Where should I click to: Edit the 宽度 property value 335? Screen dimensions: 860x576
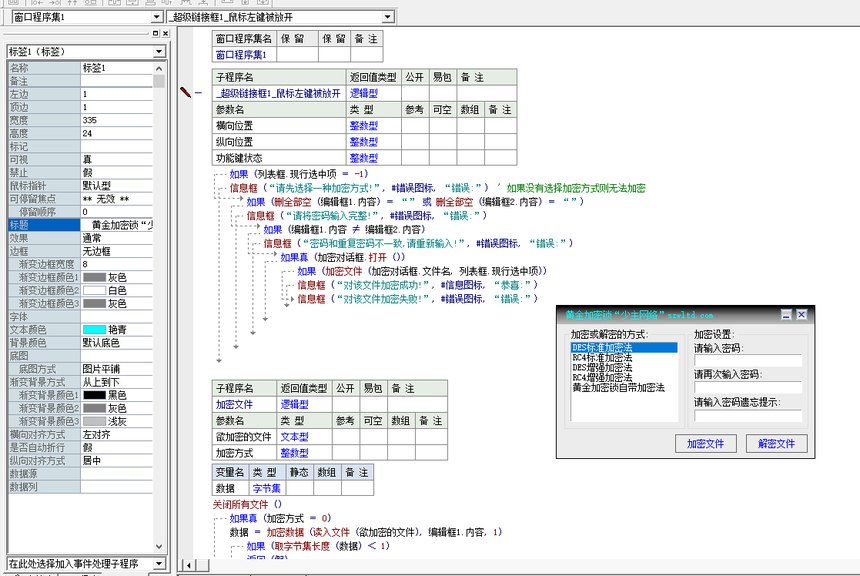point(117,120)
